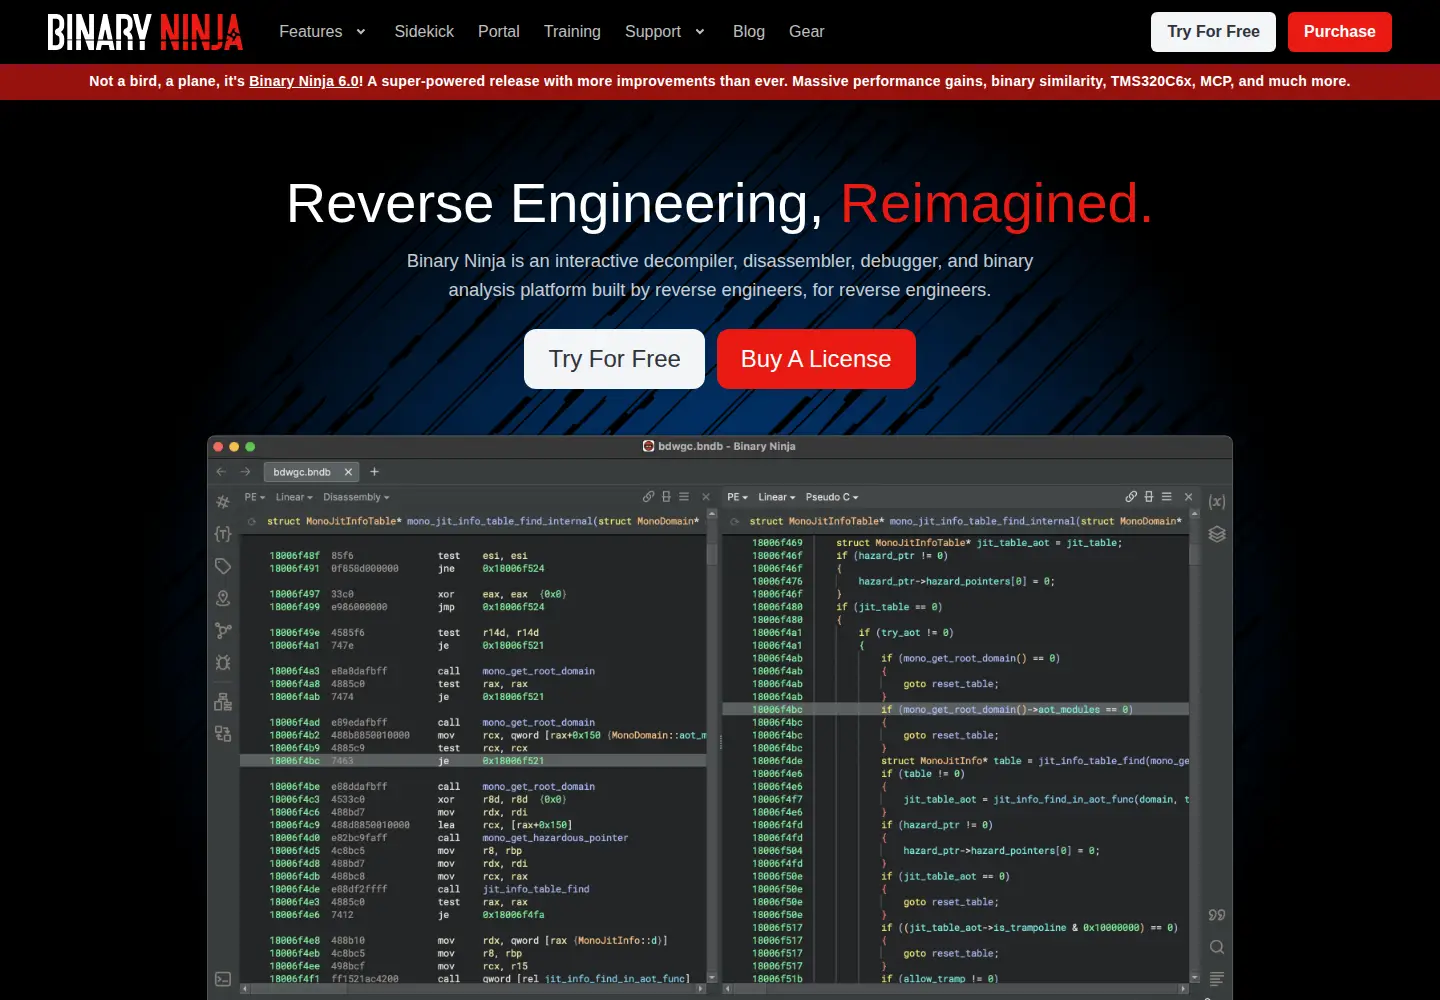Open the Types sidebar {T} icon
The width and height of the screenshot is (1440, 1000).
point(223,534)
